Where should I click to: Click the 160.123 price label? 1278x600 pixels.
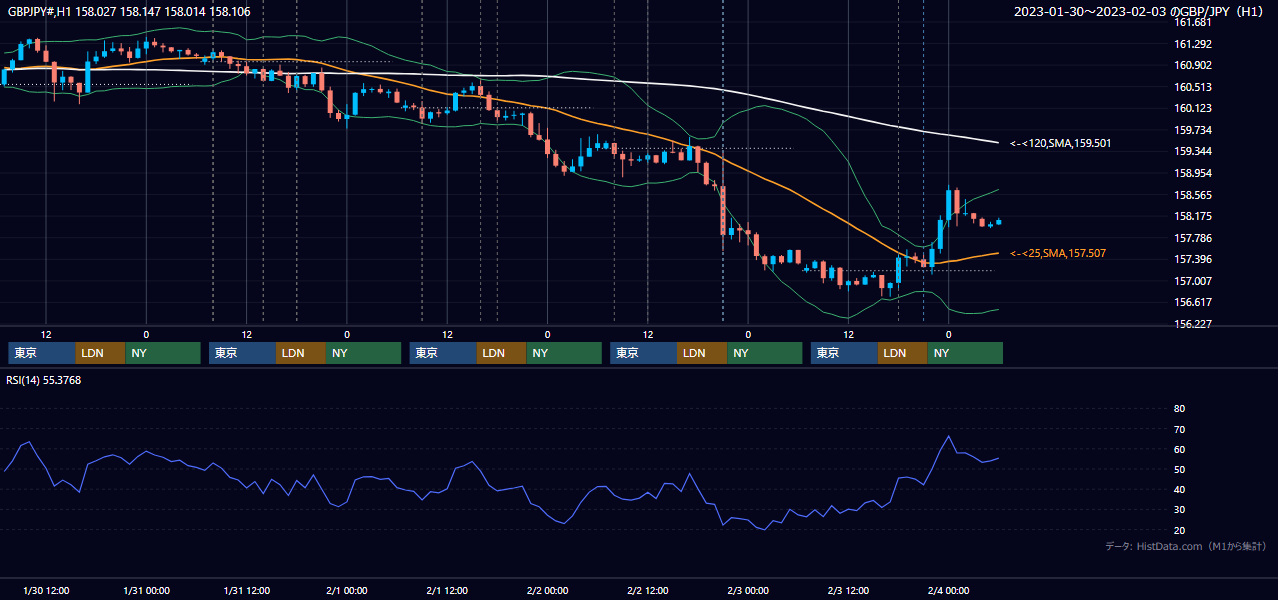click(1192, 109)
